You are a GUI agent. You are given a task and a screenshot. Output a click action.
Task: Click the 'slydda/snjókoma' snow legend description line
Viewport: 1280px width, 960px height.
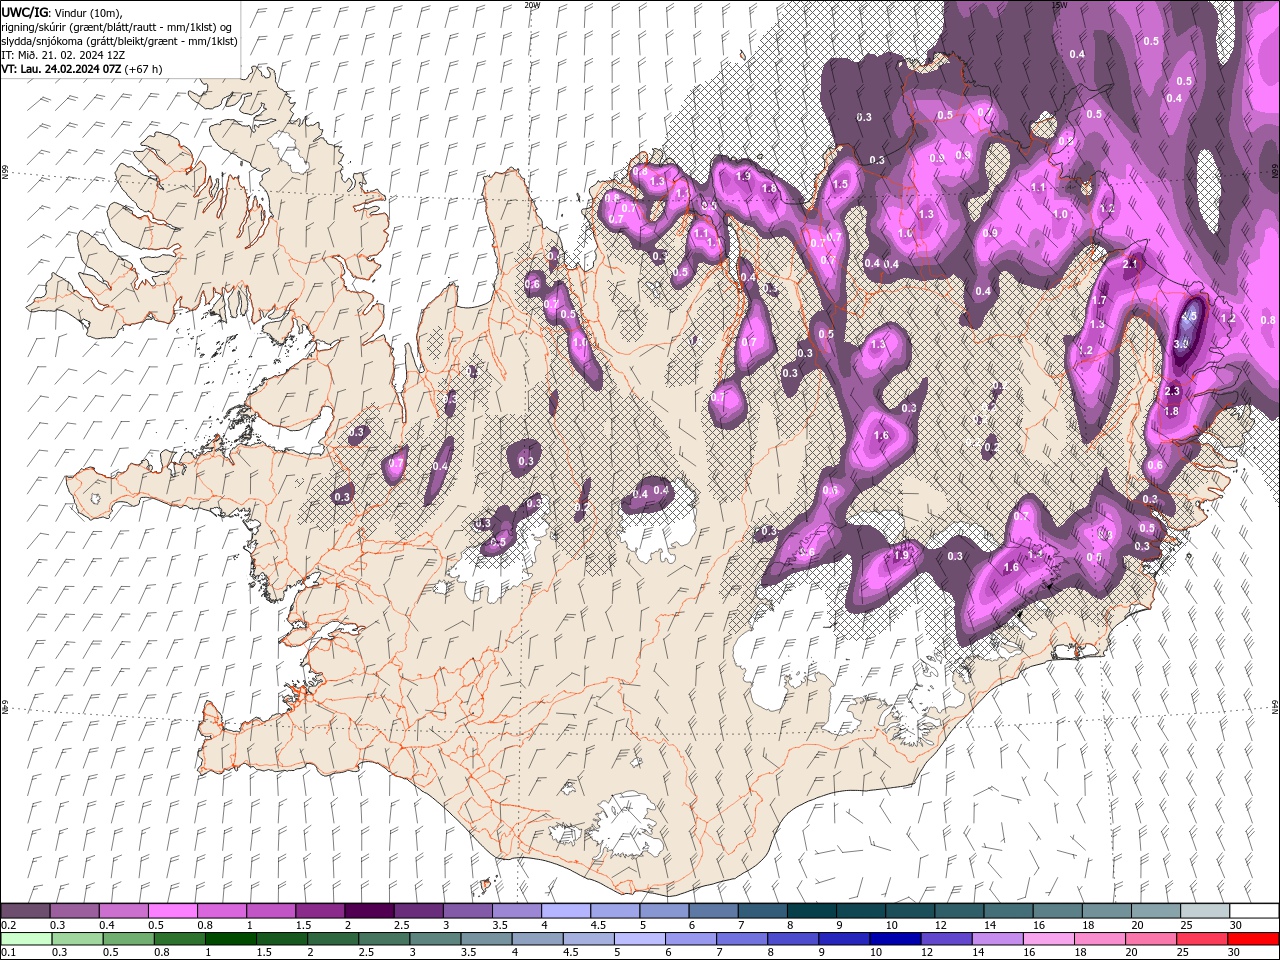click(119, 41)
